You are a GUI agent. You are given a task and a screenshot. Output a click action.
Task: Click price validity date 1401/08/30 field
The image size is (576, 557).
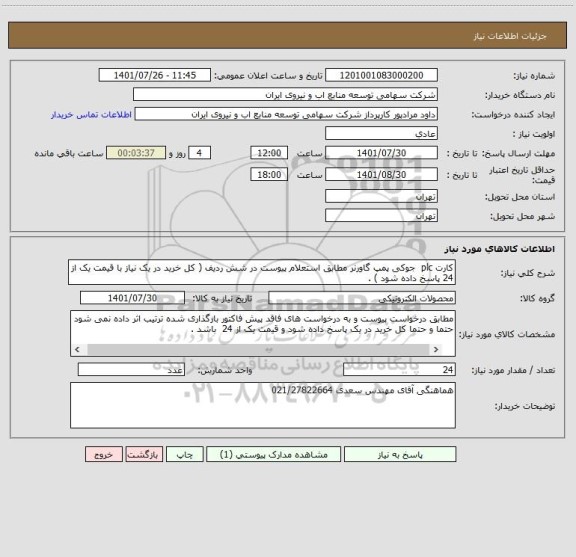tap(381, 175)
